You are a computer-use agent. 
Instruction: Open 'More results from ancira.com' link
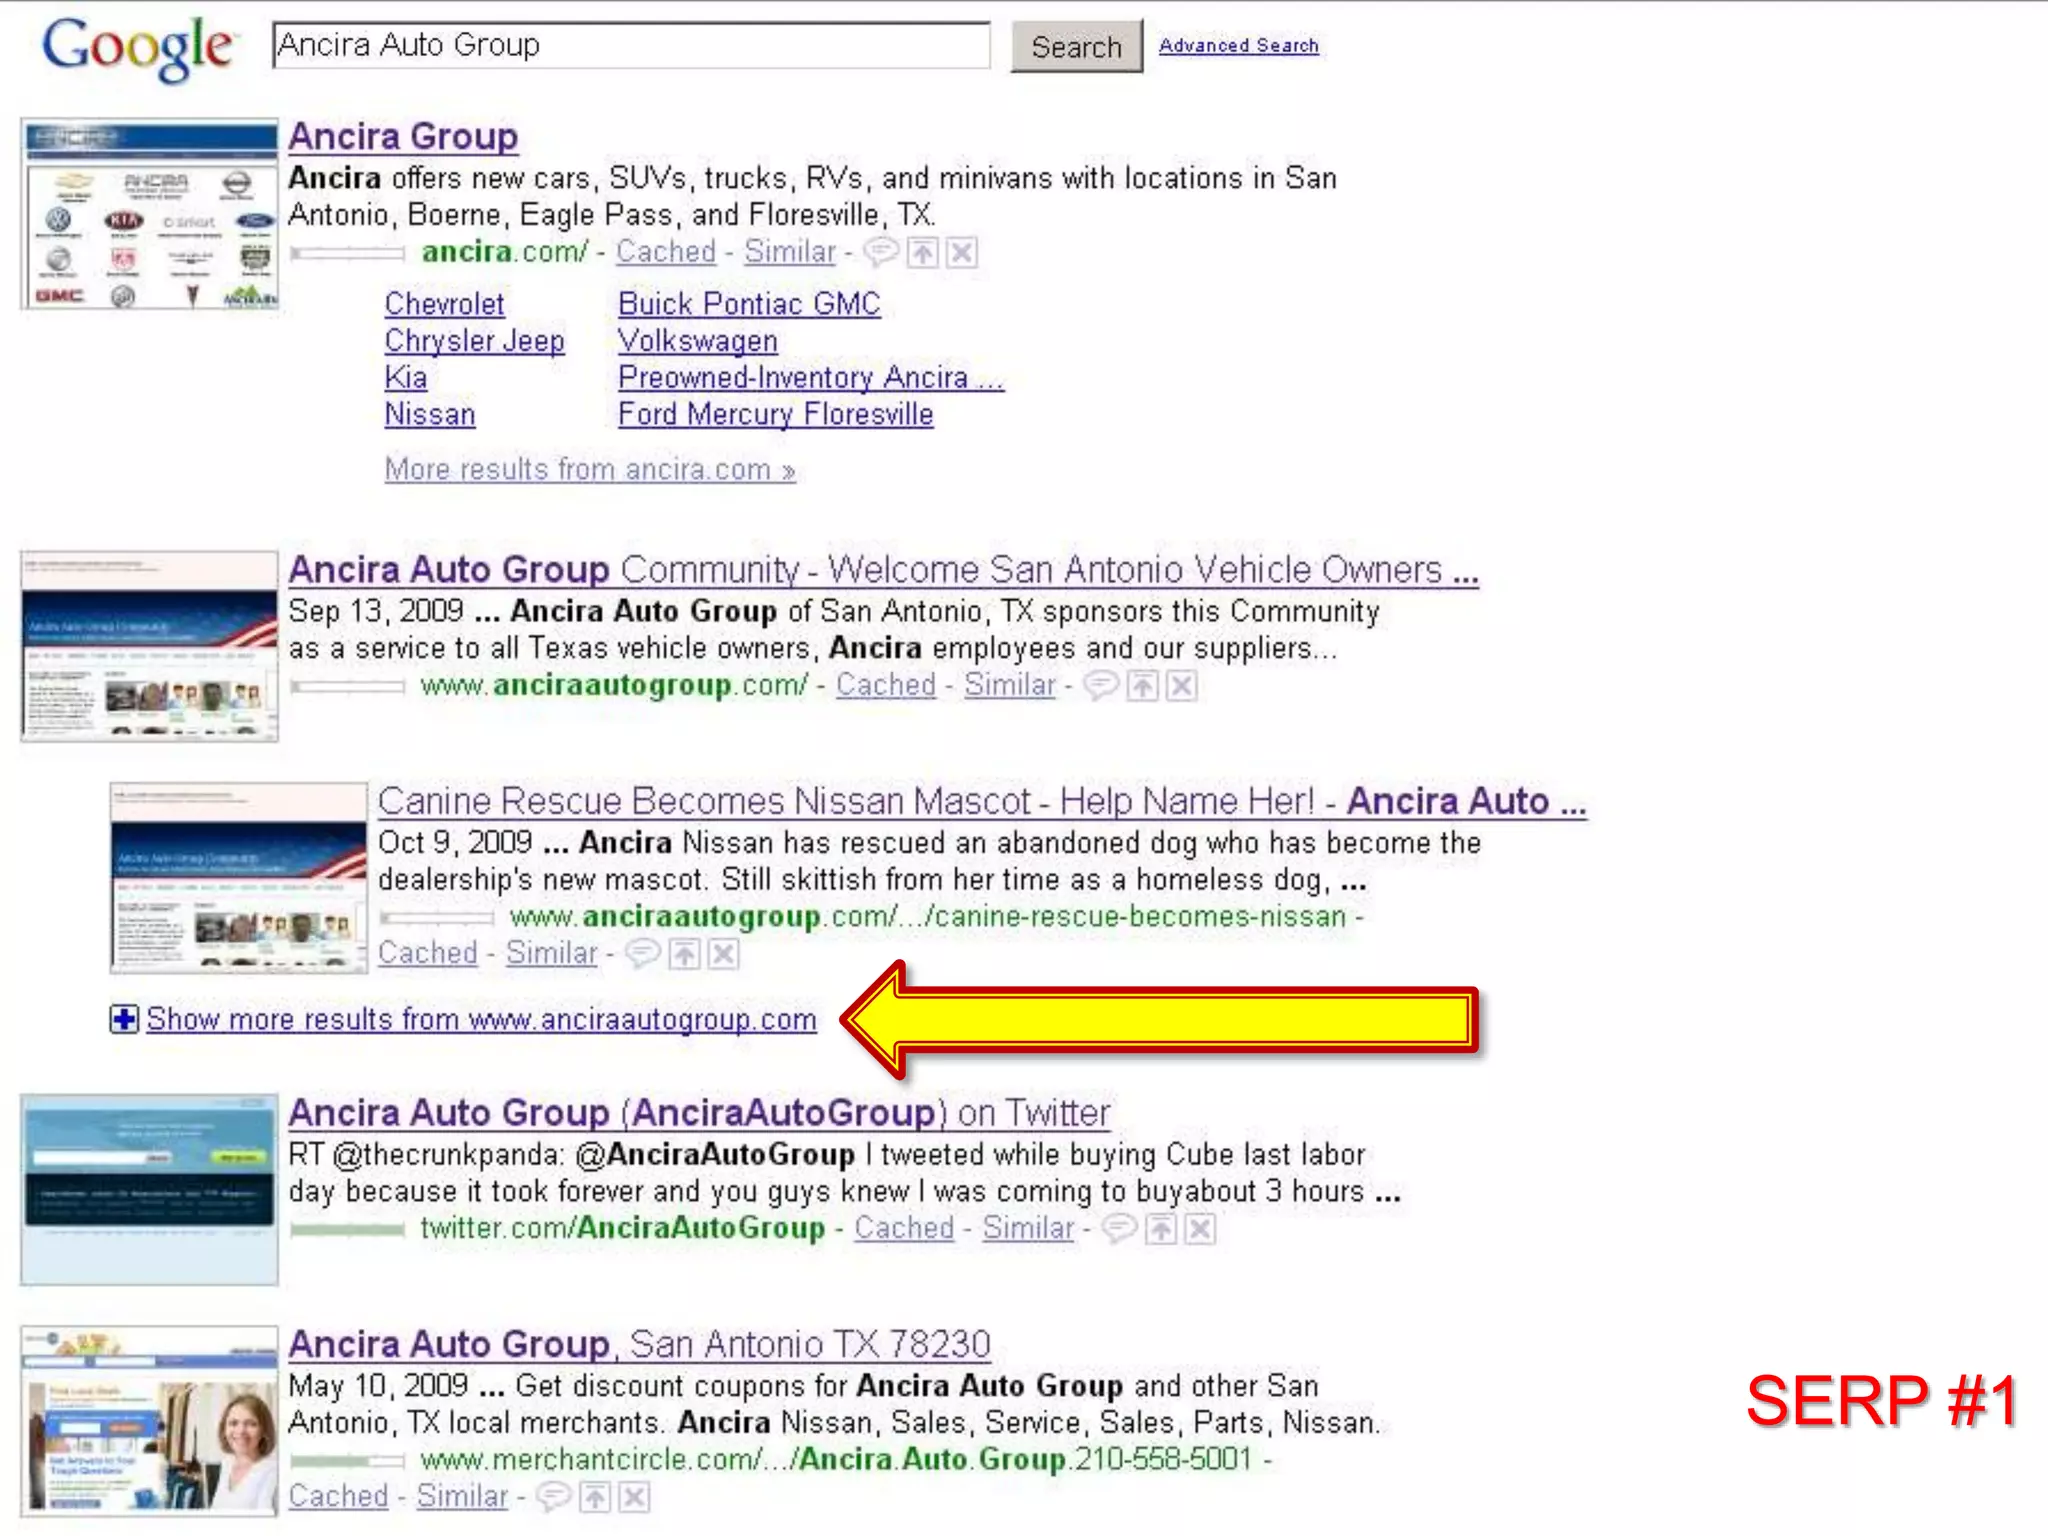click(589, 469)
